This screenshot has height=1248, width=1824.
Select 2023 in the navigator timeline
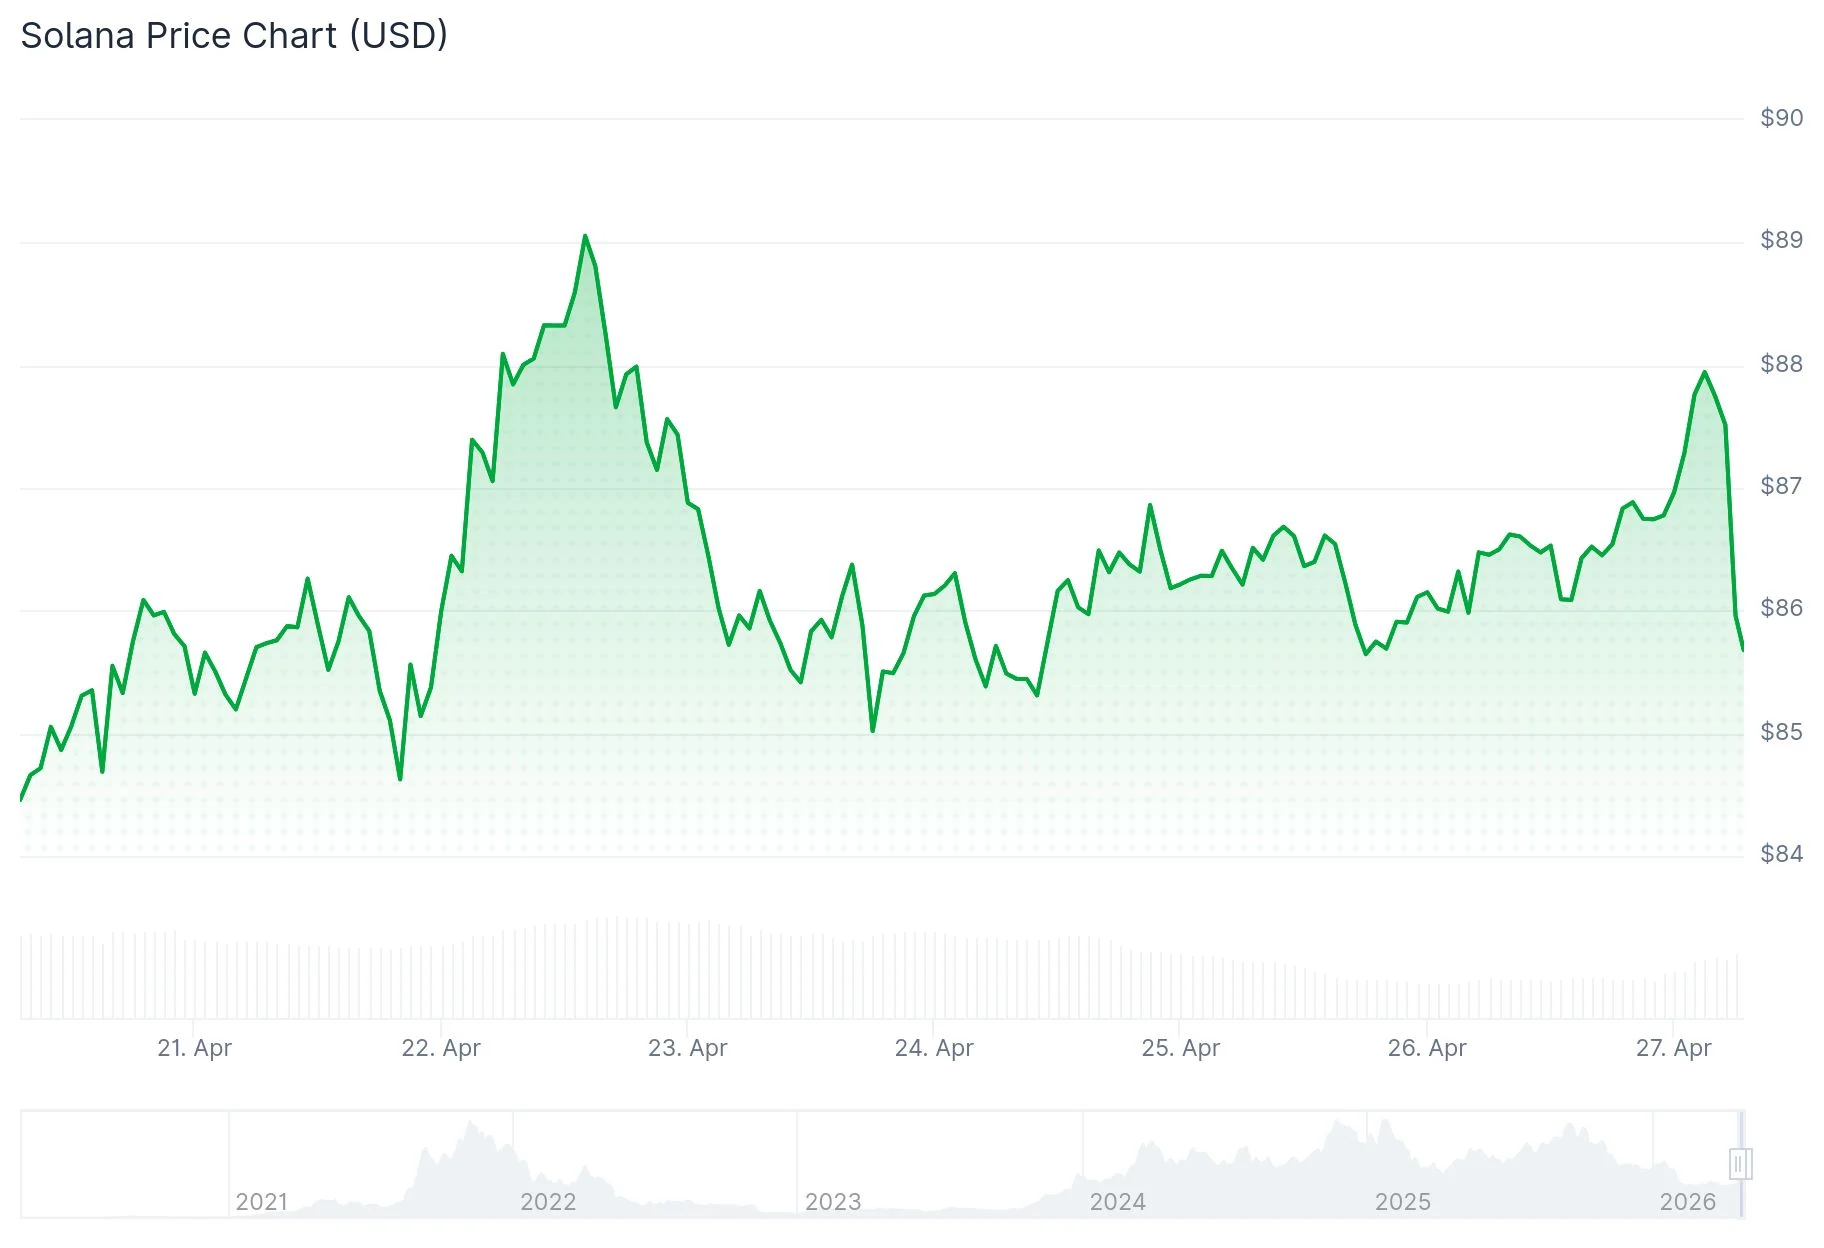point(833,1201)
